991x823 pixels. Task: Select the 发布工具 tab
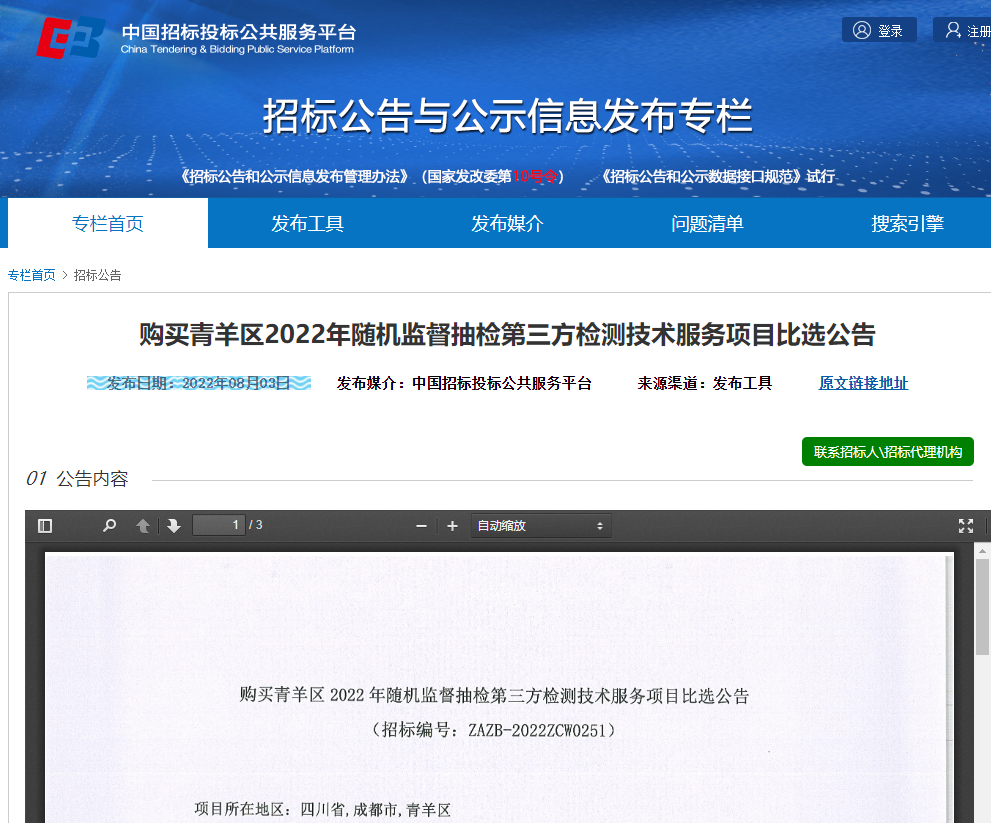click(307, 223)
